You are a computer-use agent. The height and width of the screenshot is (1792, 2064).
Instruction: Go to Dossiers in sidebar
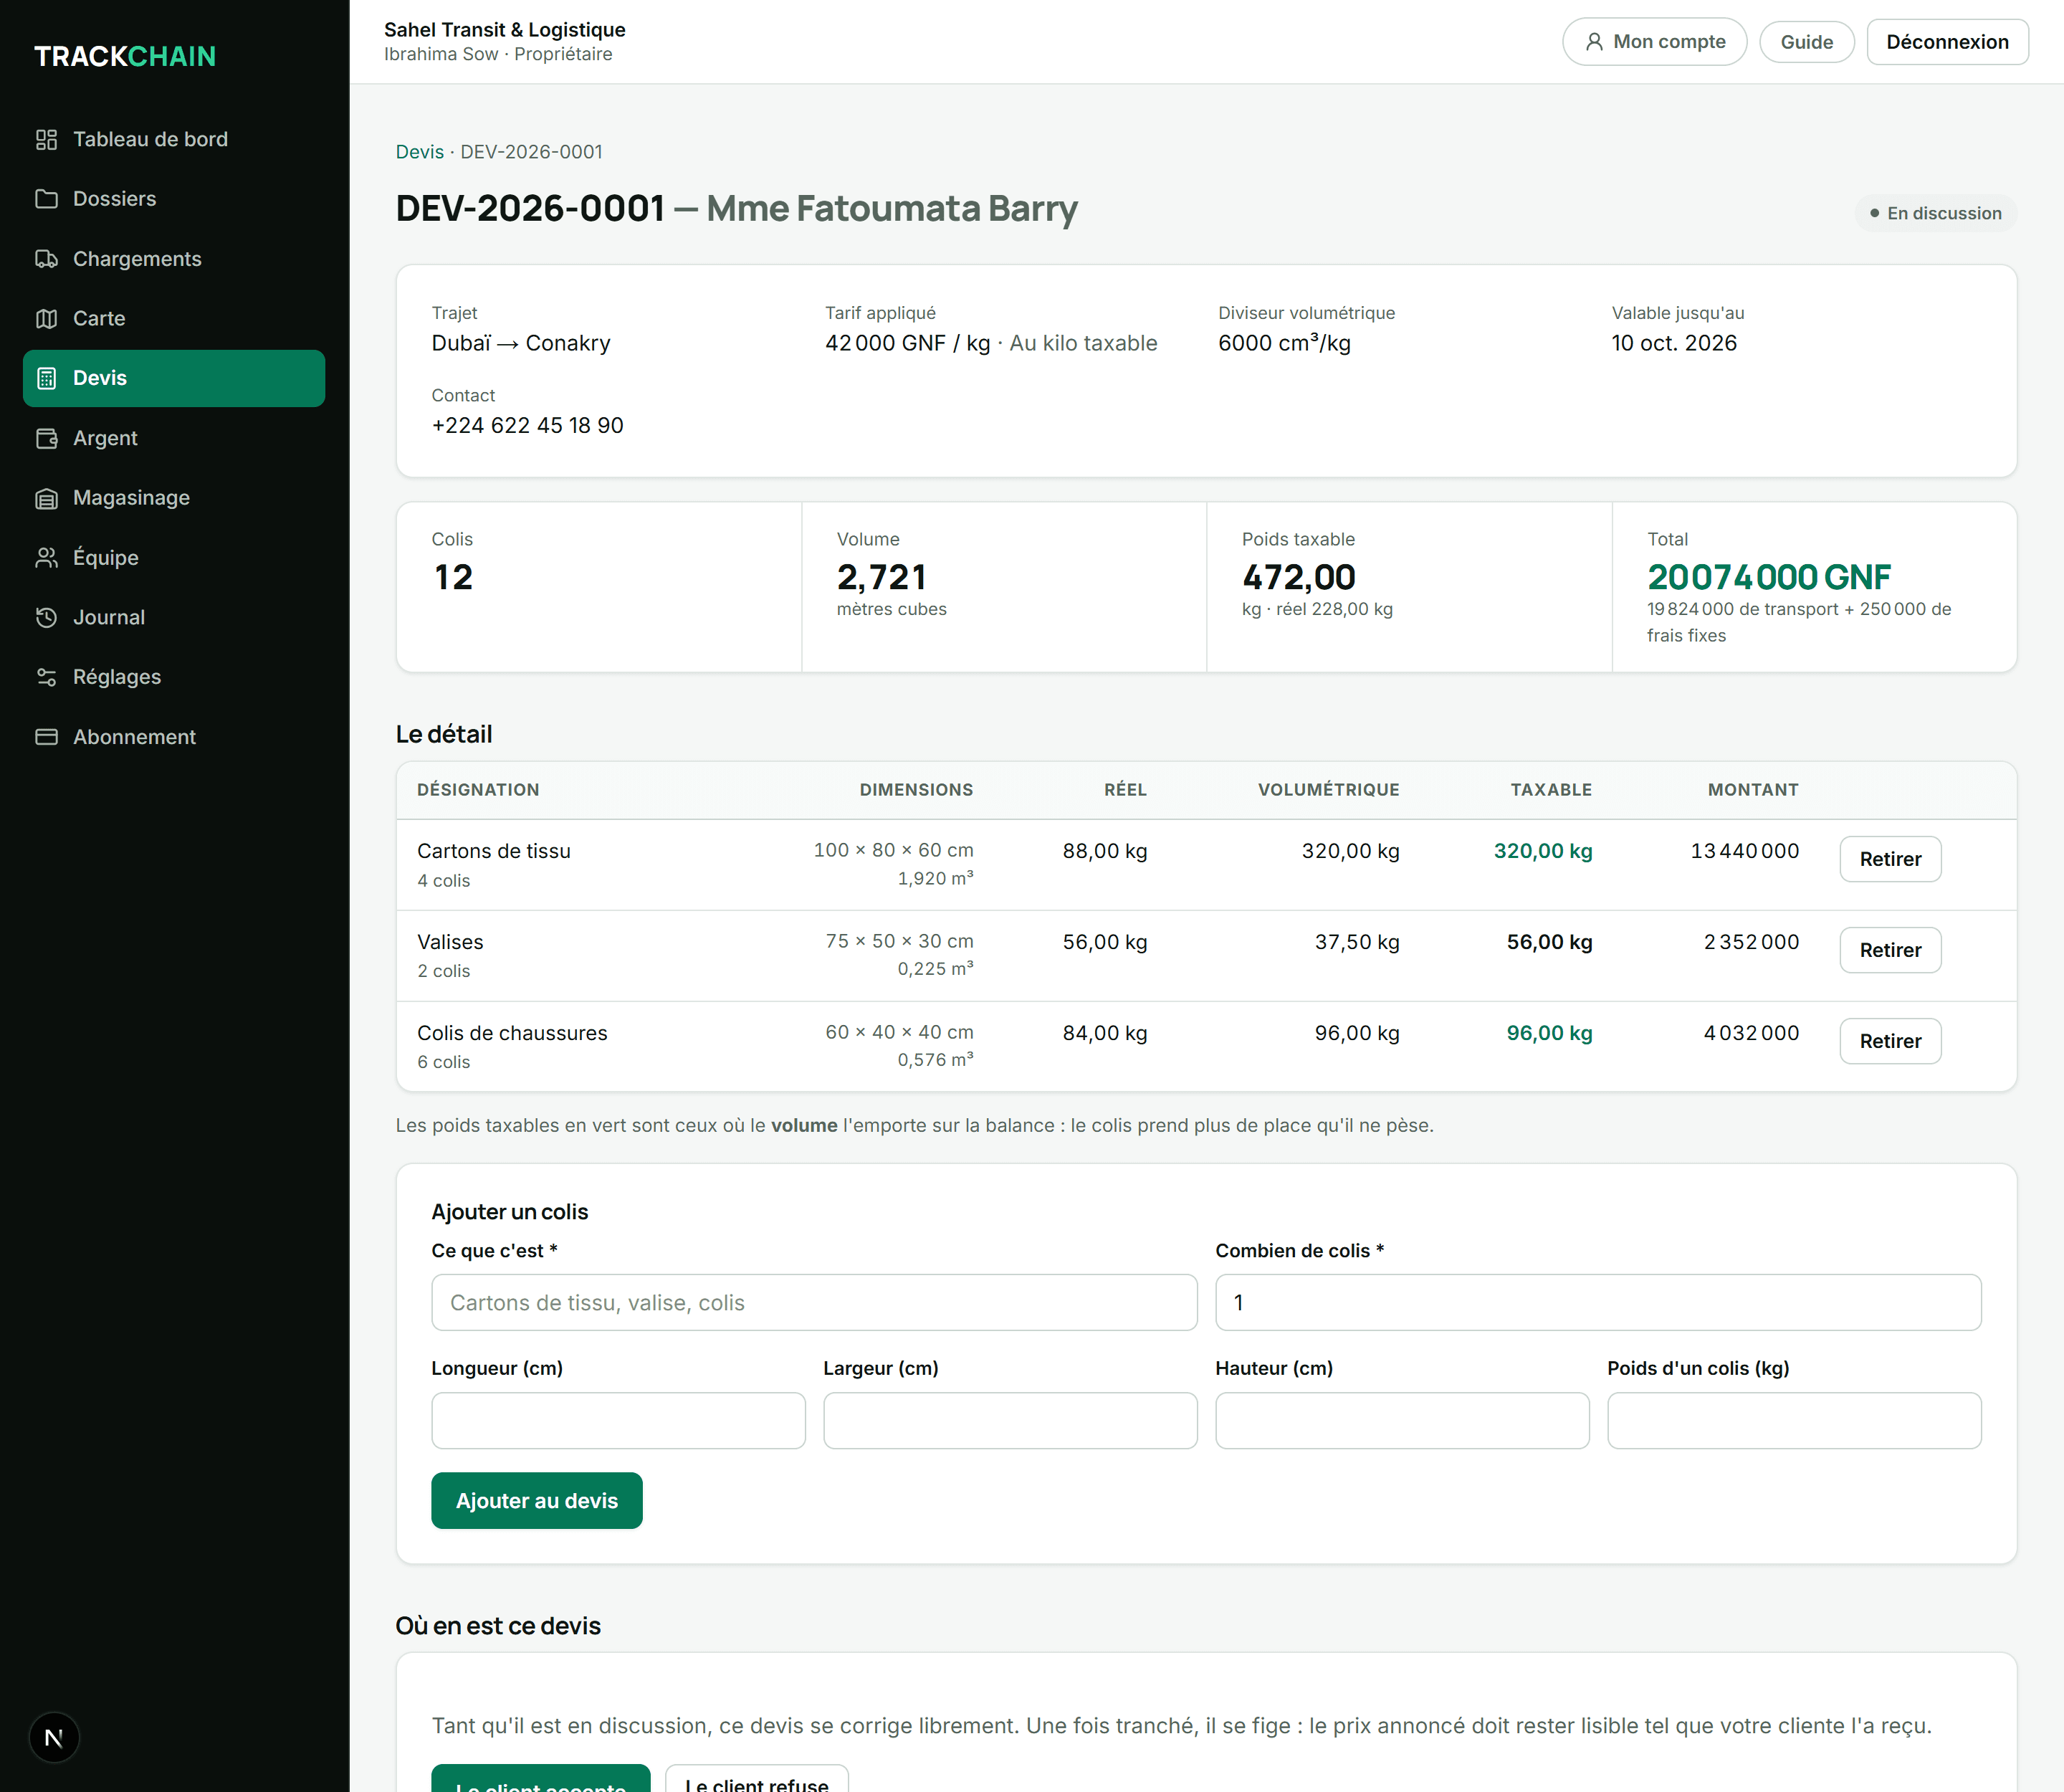coord(174,199)
